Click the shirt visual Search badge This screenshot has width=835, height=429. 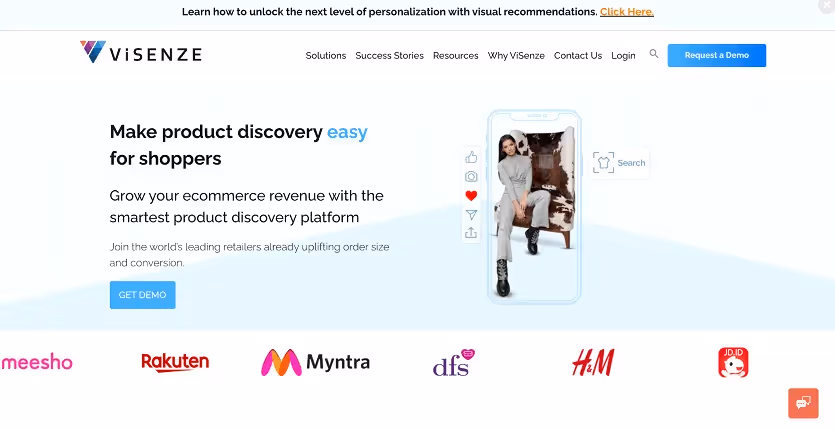pyautogui.click(x=619, y=163)
